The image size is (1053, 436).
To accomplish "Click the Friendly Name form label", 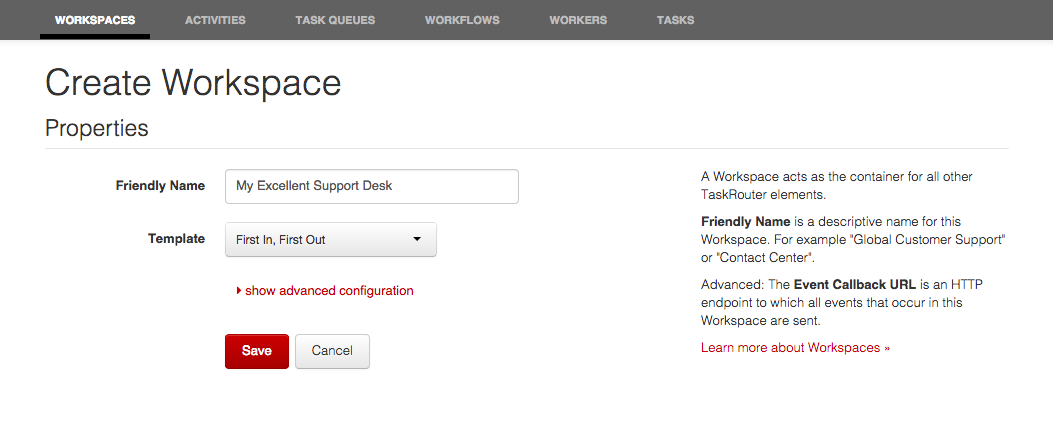I will [160, 186].
